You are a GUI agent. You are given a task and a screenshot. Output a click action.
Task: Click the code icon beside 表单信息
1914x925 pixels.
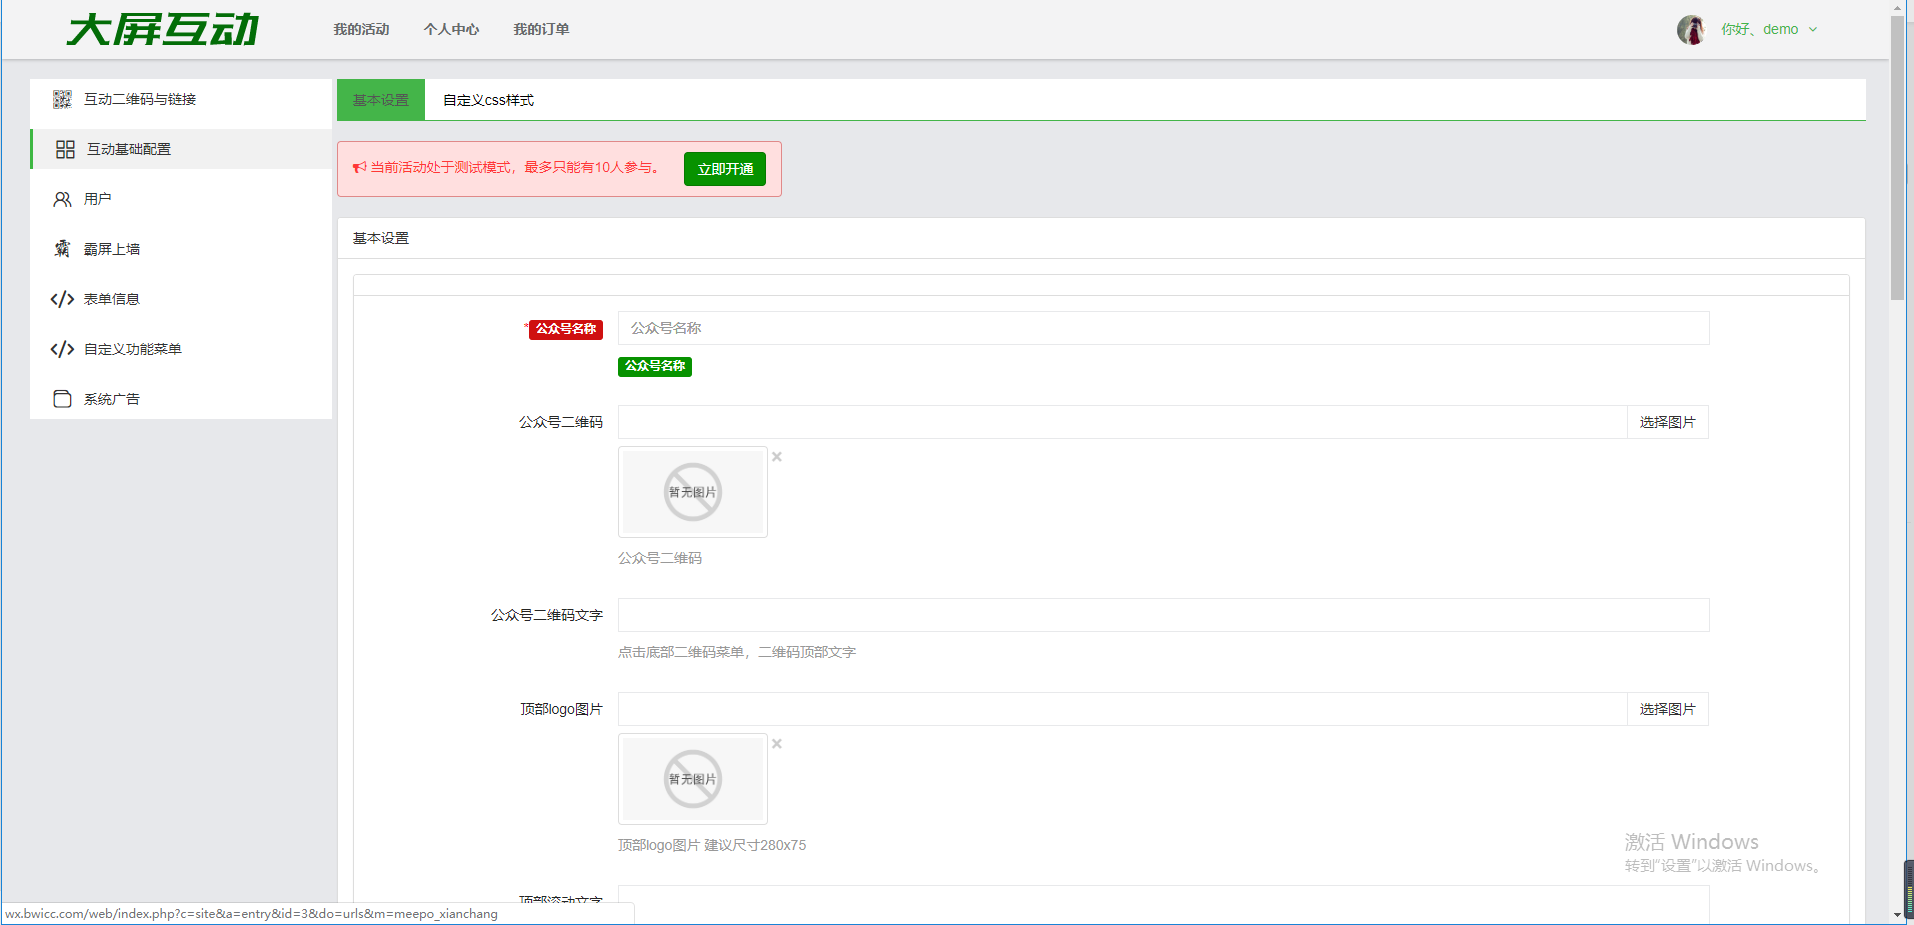(62, 299)
